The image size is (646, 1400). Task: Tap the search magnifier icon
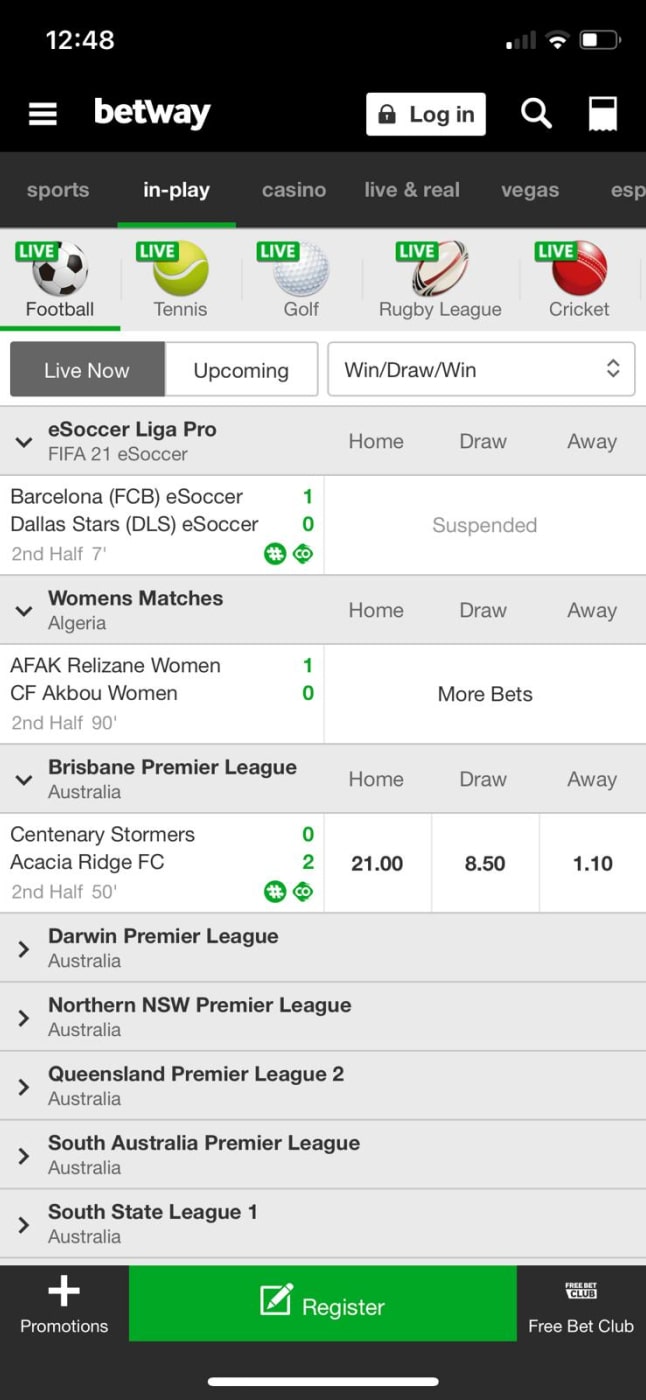click(x=536, y=113)
